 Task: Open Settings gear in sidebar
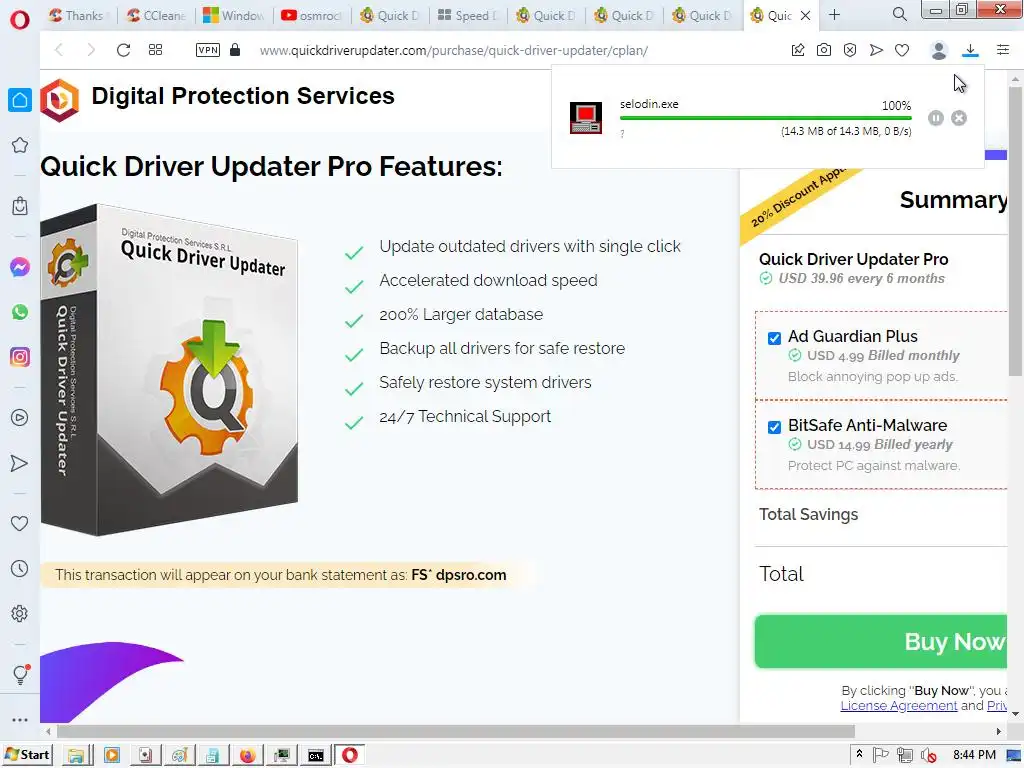[x=20, y=614]
